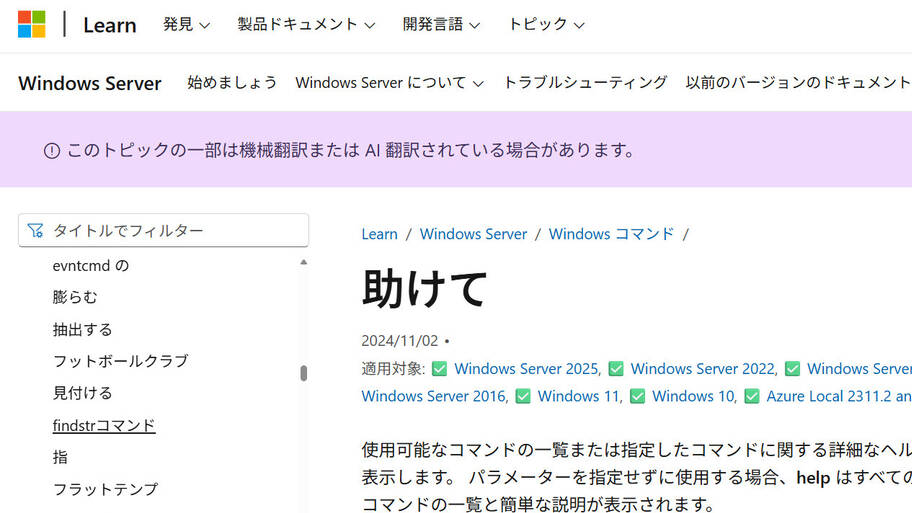Viewport: 912px width, 513px height.
Task: Open Windows コマンド breadcrumb link
Action: [x=611, y=234]
